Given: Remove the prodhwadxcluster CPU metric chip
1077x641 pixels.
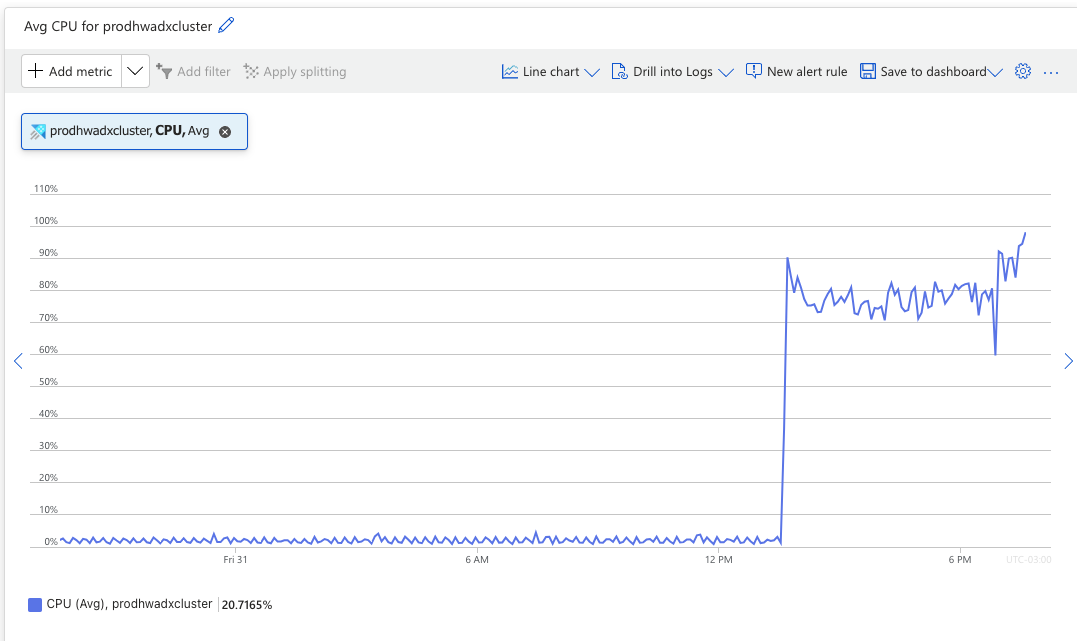Looking at the screenshot, I should coord(225,132).
